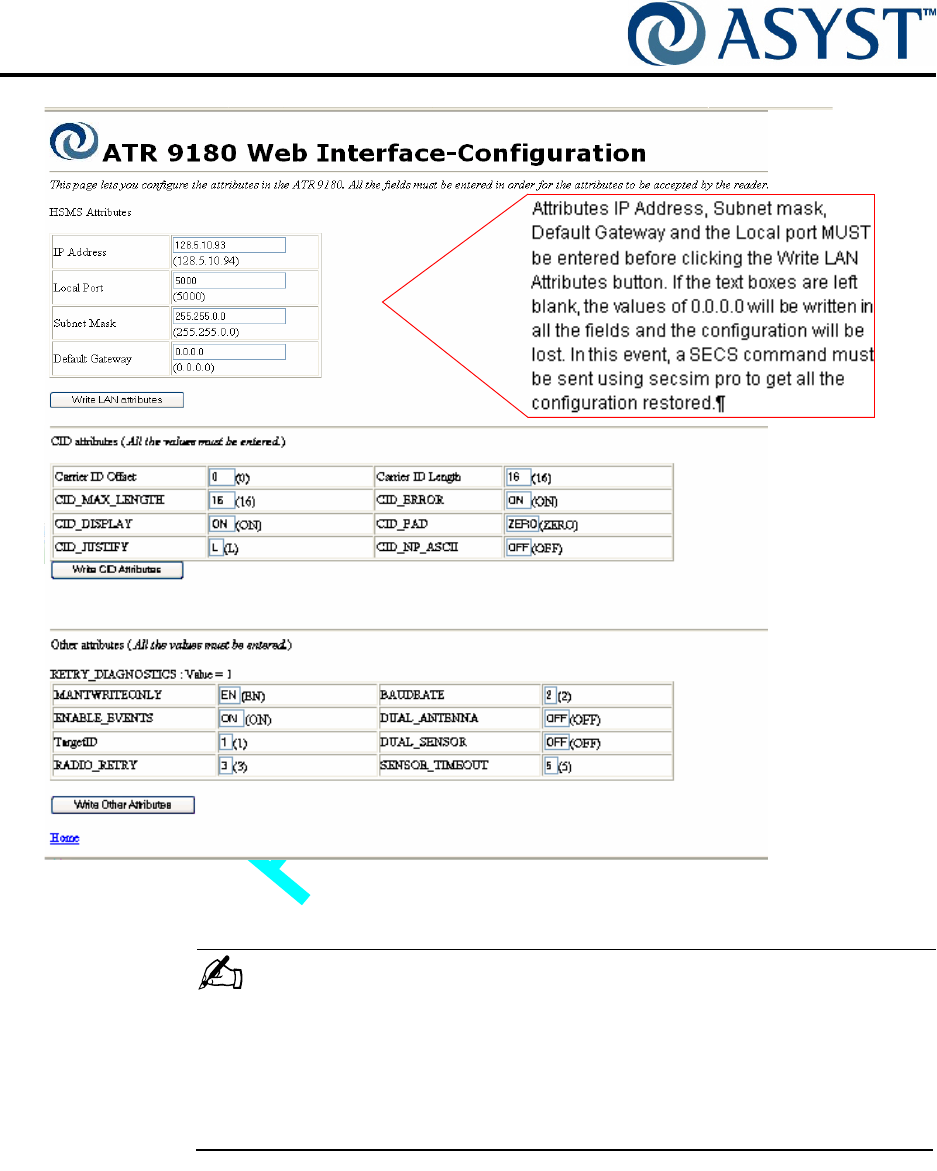This screenshot has height=1171, width=937.
Task: Click the DUAL_ANTENNA label text
Action: 429,718
